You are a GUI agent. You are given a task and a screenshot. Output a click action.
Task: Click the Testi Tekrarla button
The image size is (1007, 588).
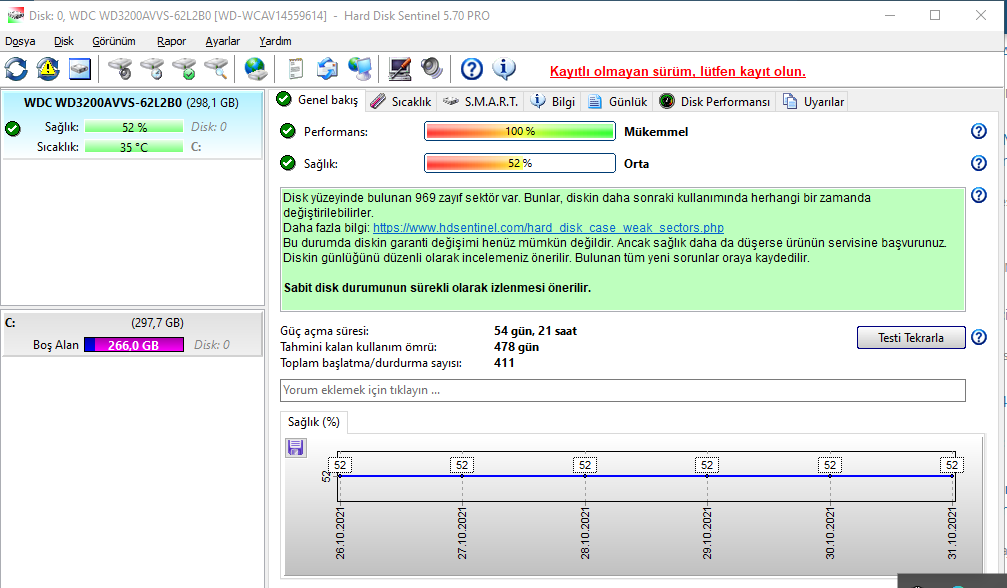pos(911,338)
